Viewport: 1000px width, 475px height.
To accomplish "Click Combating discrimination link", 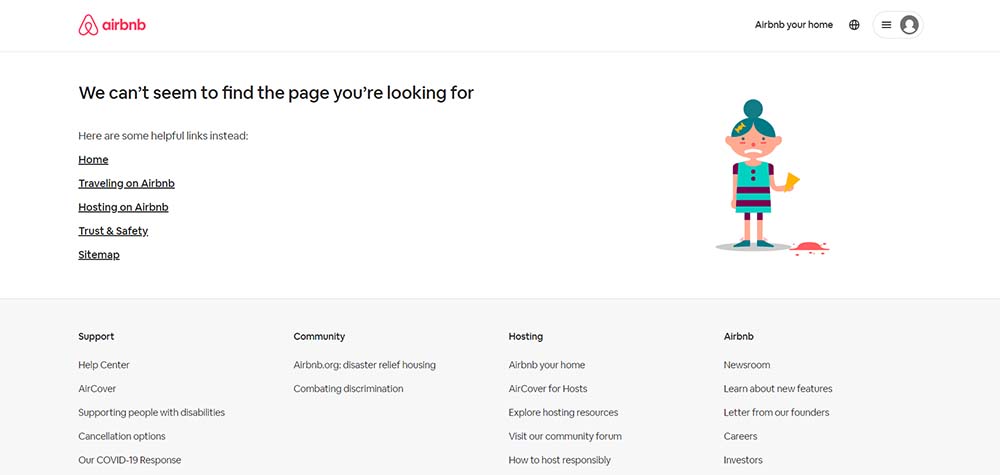I will pyautogui.click(x=348, y=388).
